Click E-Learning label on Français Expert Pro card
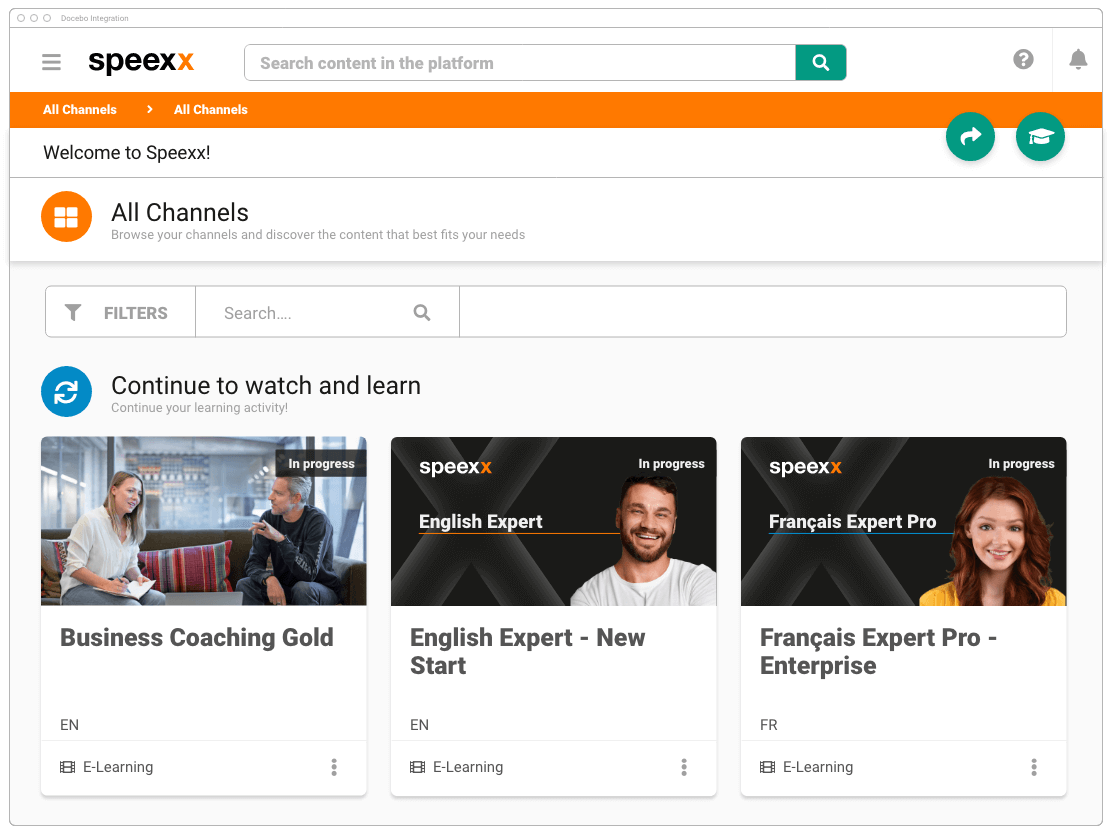 coord(818,767)
